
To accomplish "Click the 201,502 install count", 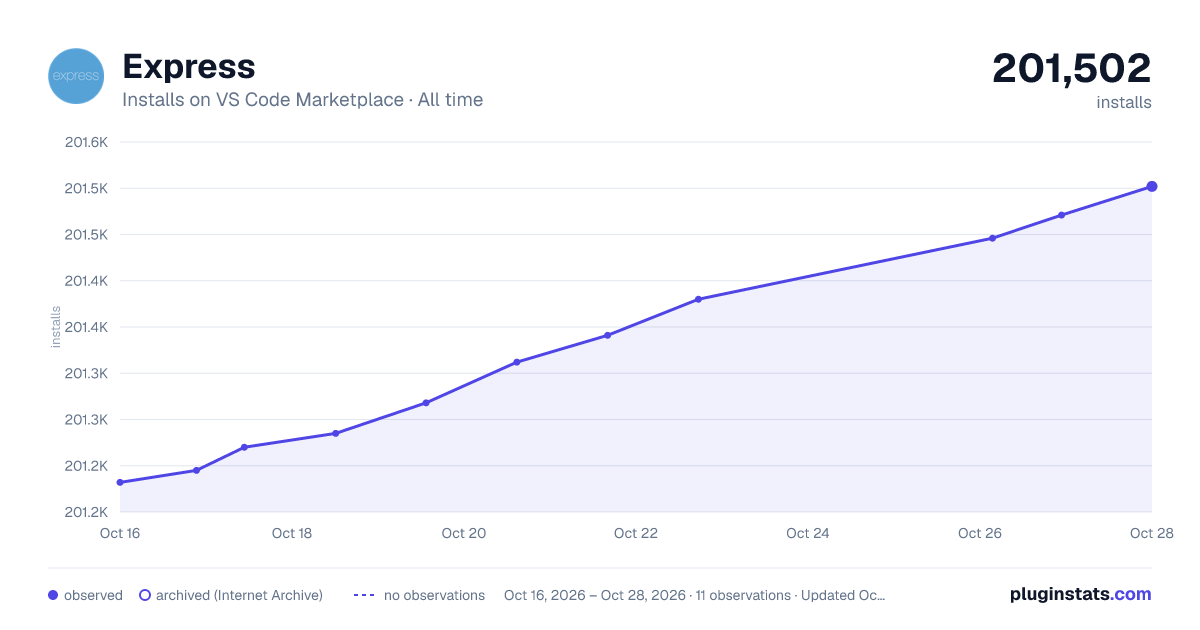I will click(1072, 68).
